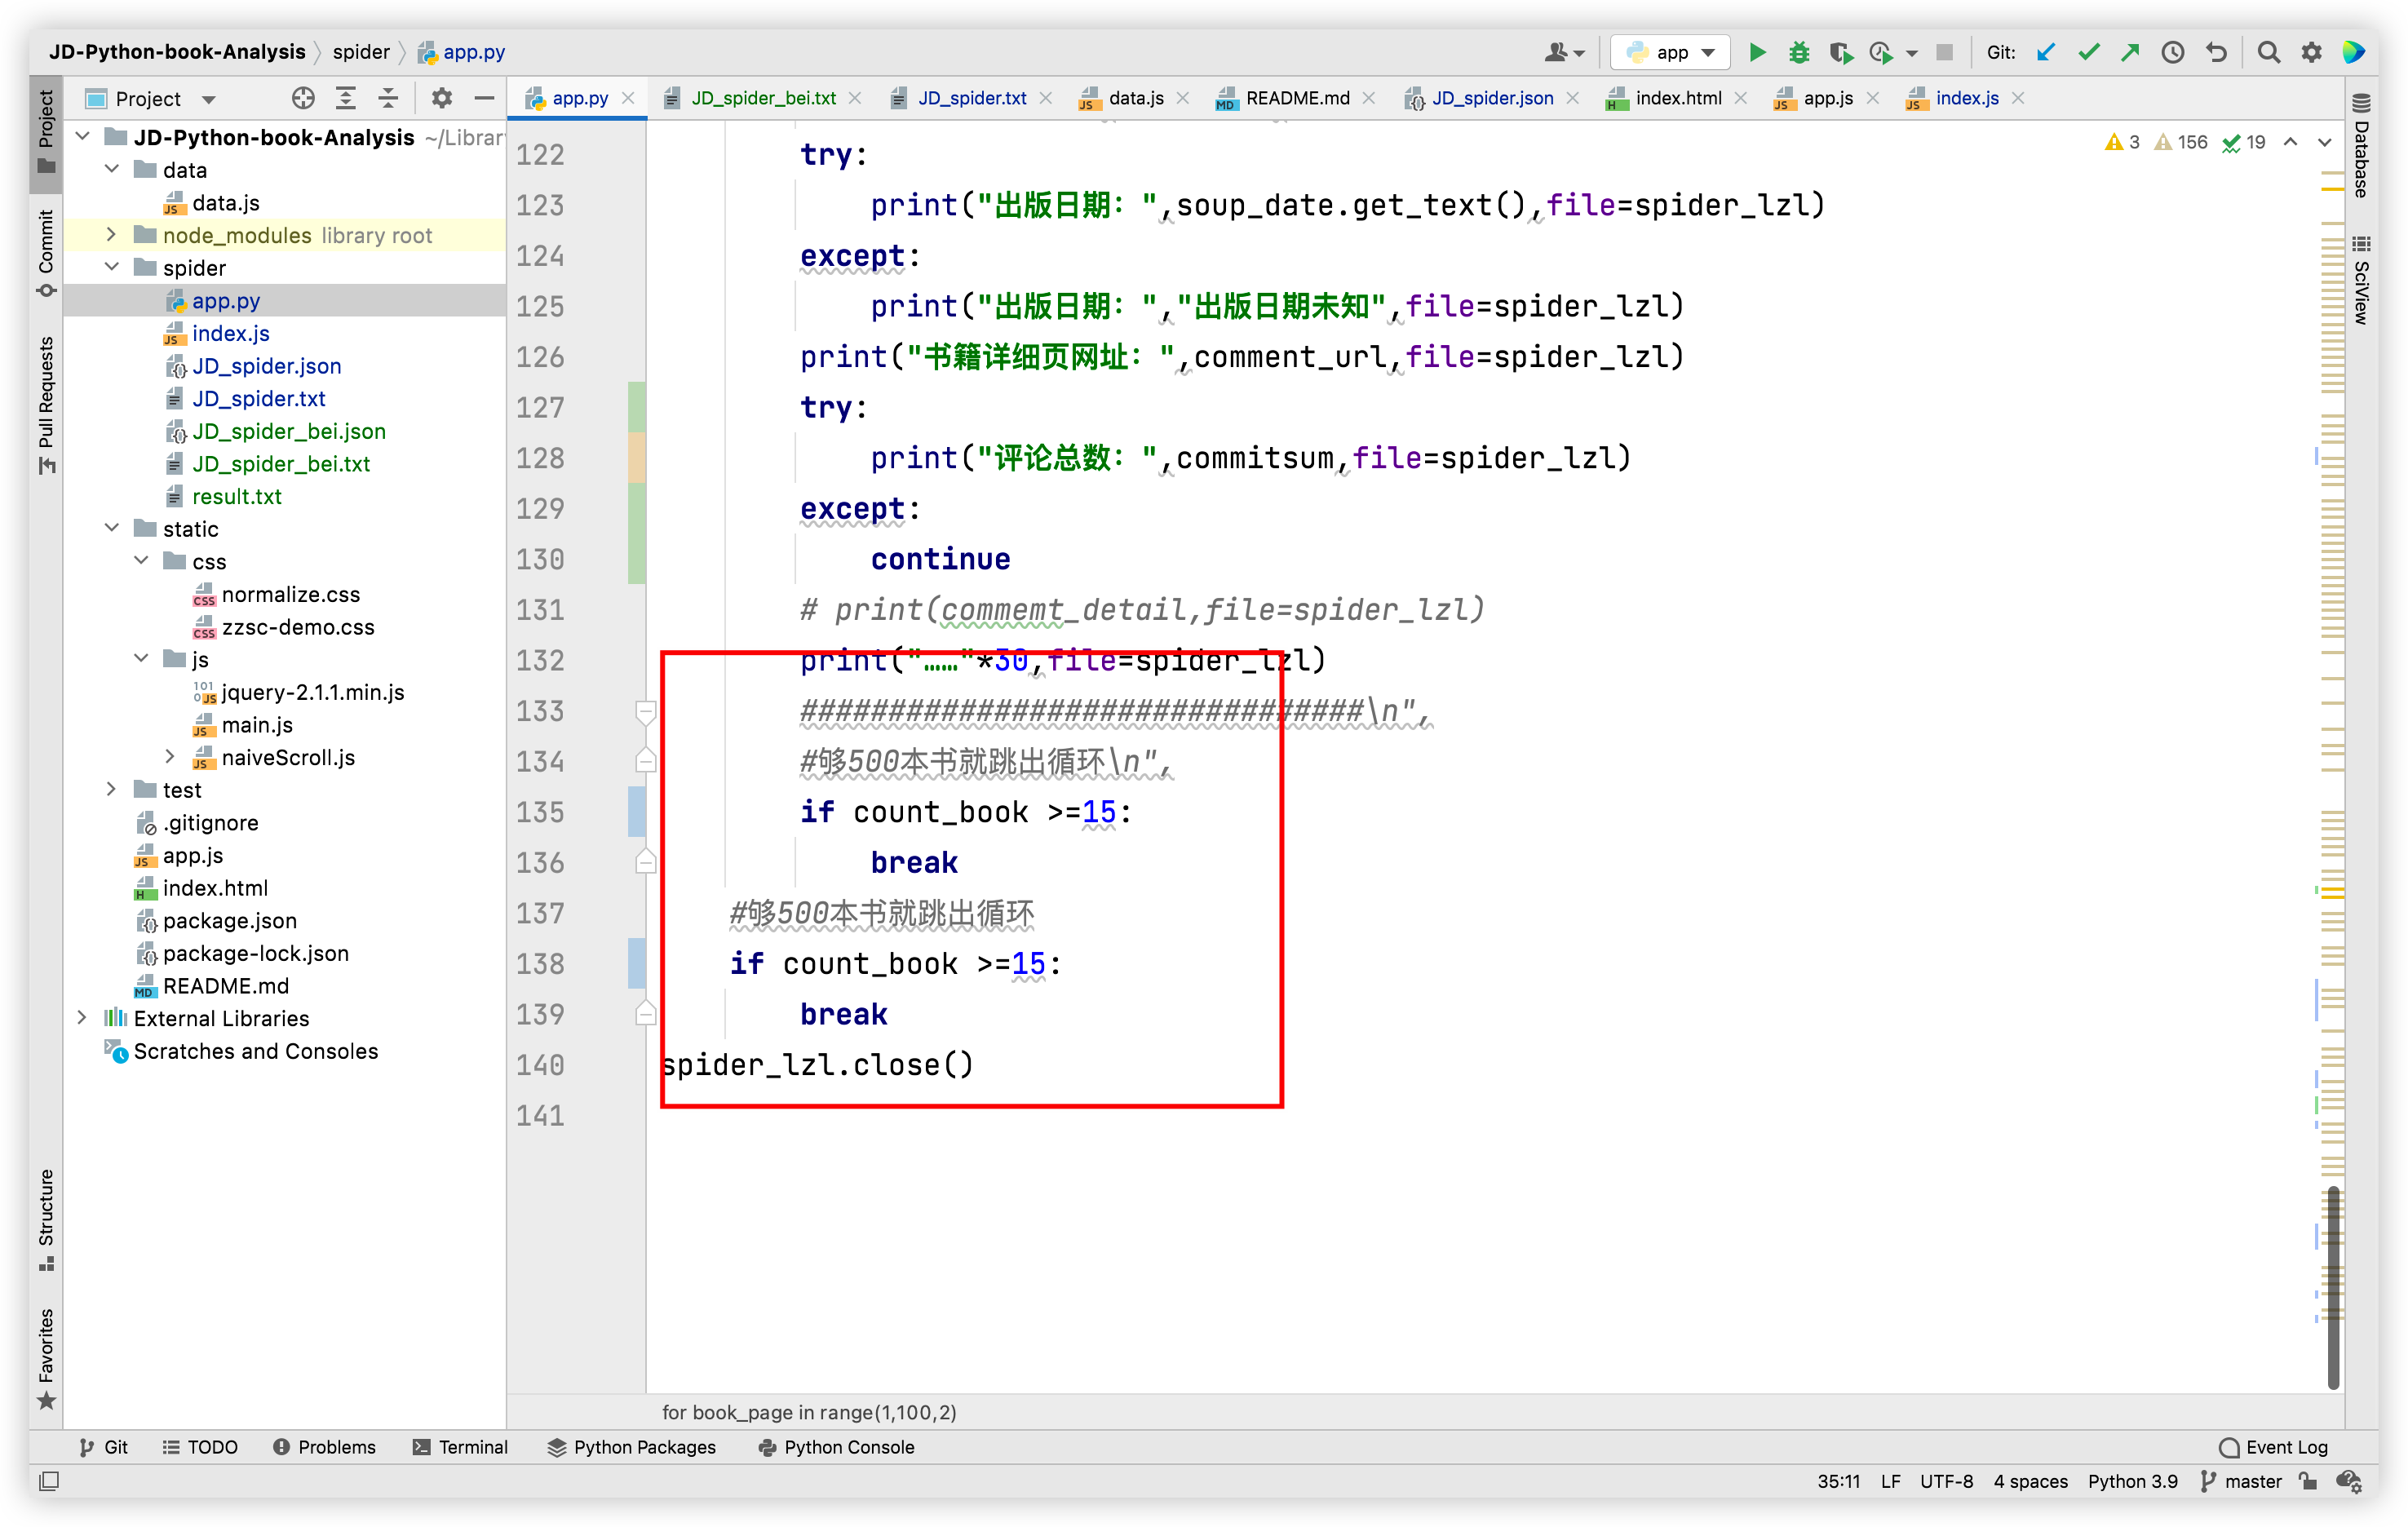Start debugging with the bug icon
Viewport: 2408px width, 1527px height.
1798,52
